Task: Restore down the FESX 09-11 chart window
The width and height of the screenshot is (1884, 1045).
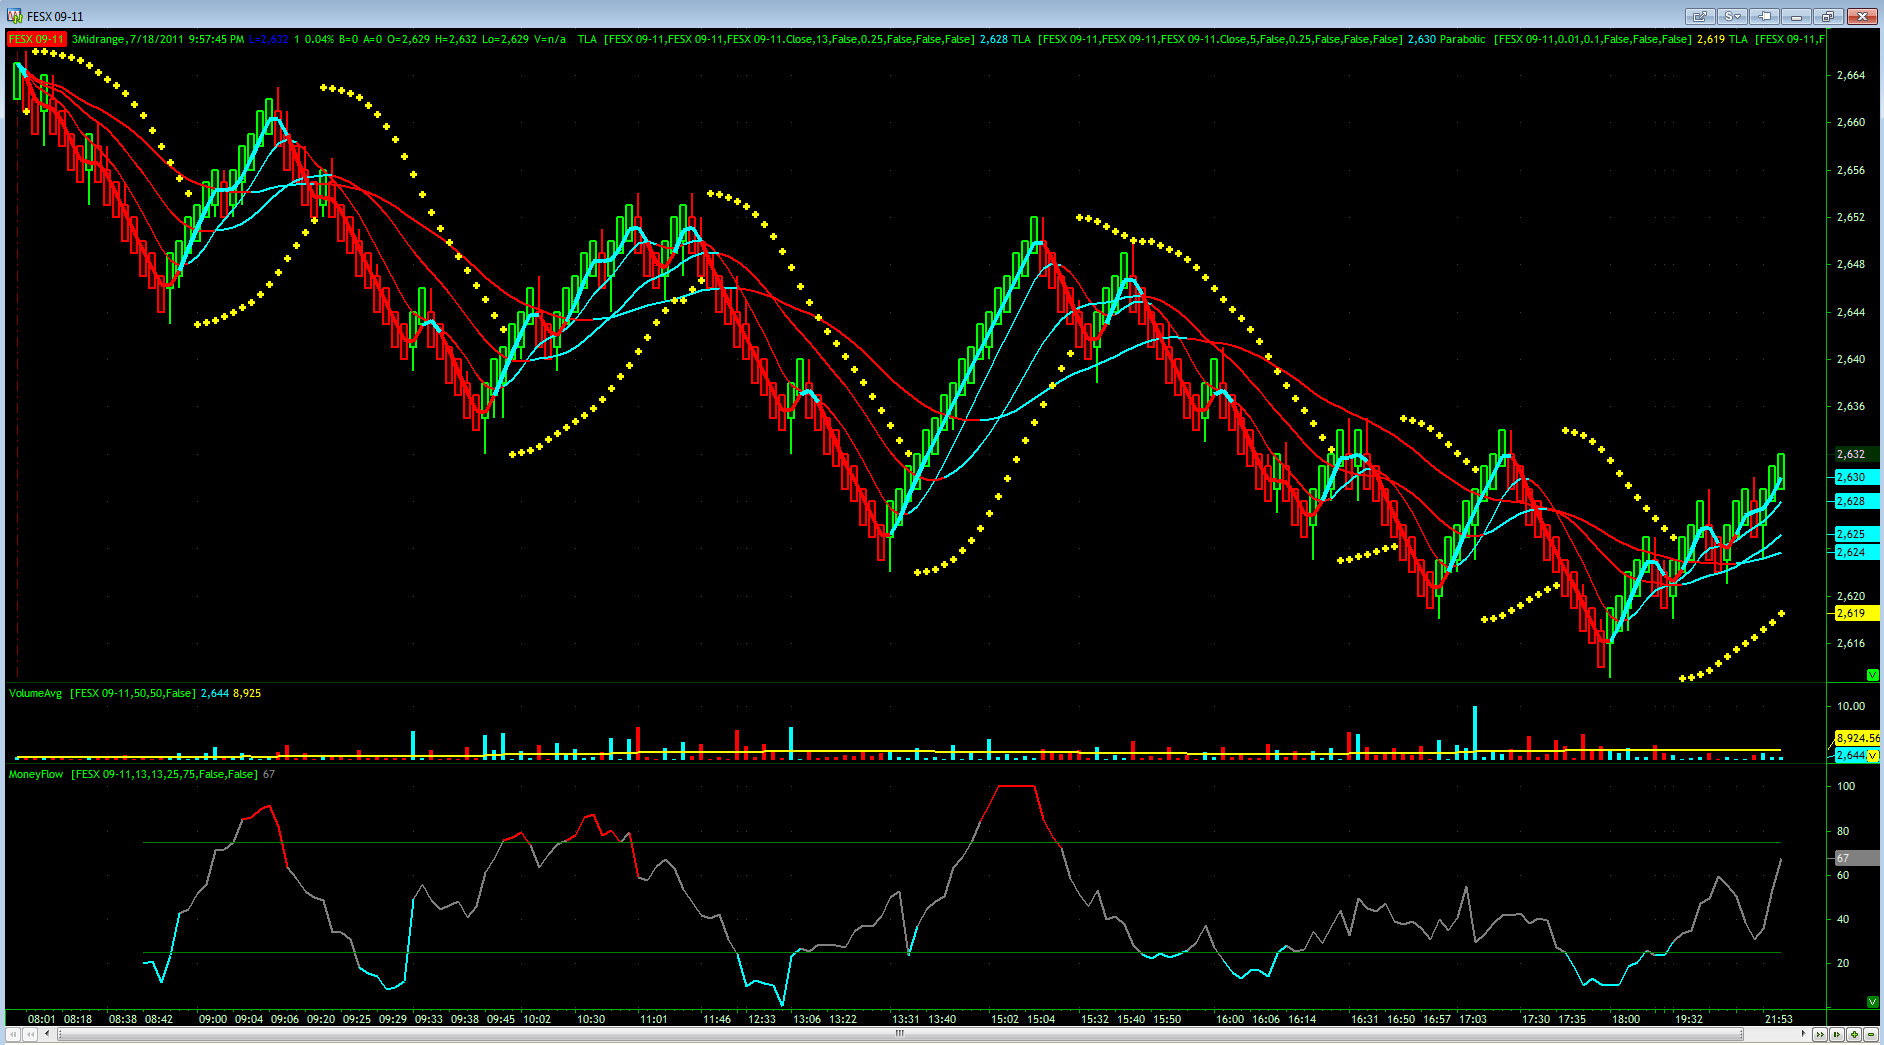Action: point(1829,16)
